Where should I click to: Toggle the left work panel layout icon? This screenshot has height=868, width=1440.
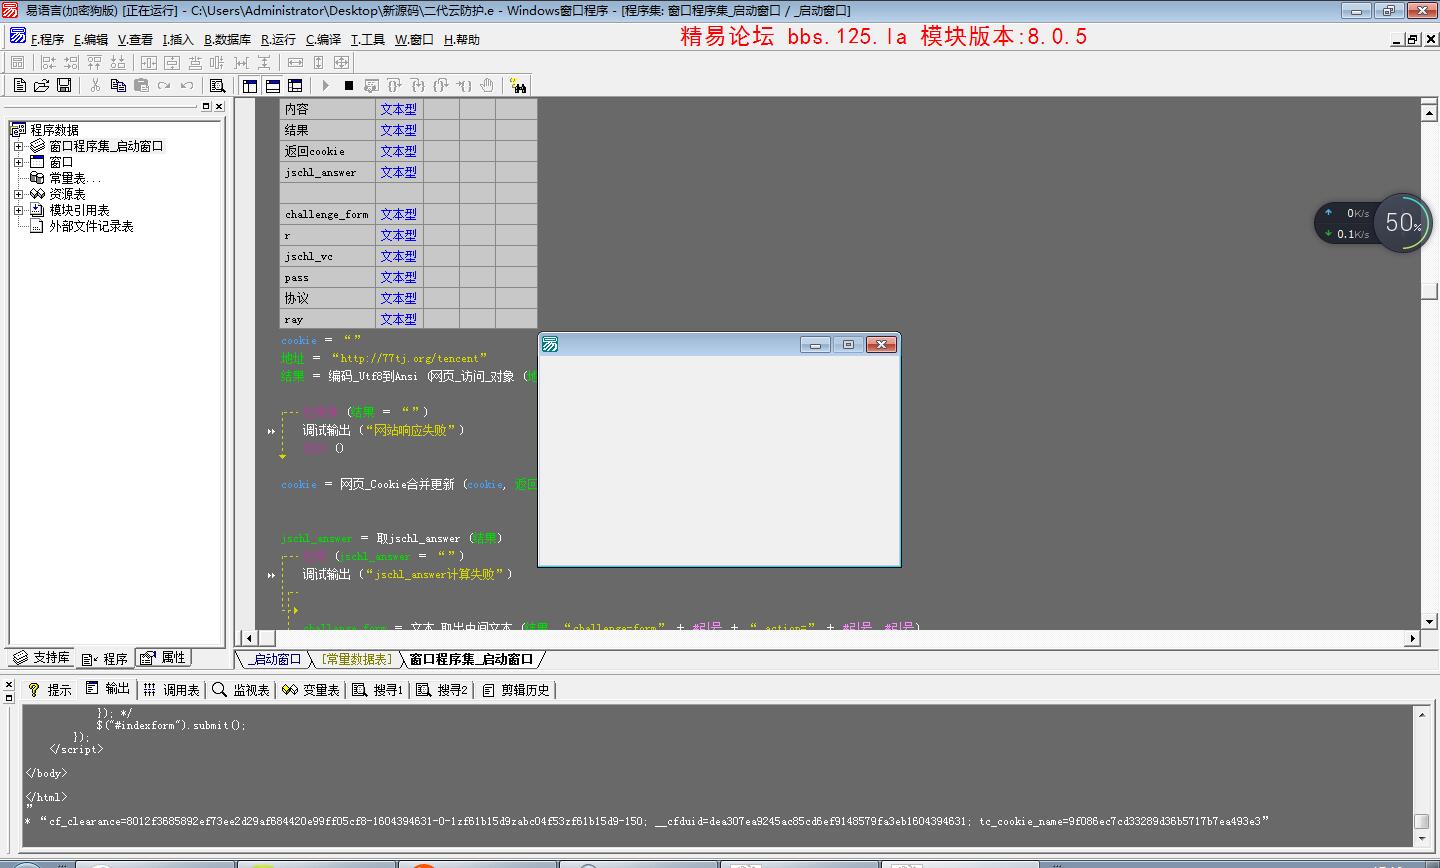point(250,86)
